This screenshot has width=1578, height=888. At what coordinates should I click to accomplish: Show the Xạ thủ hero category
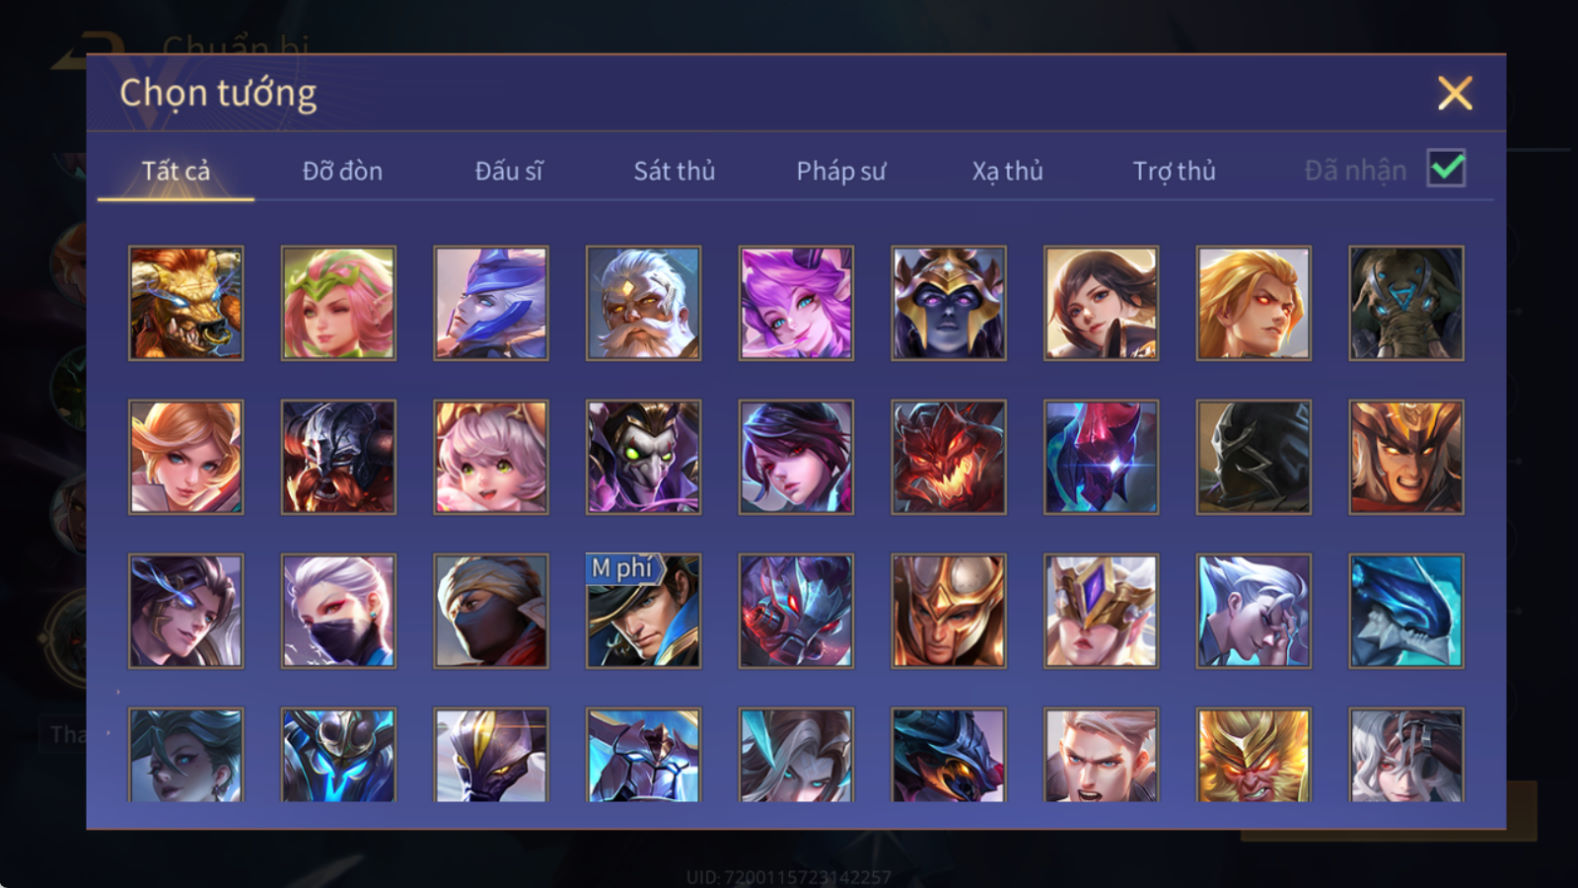click(1007, 171)
